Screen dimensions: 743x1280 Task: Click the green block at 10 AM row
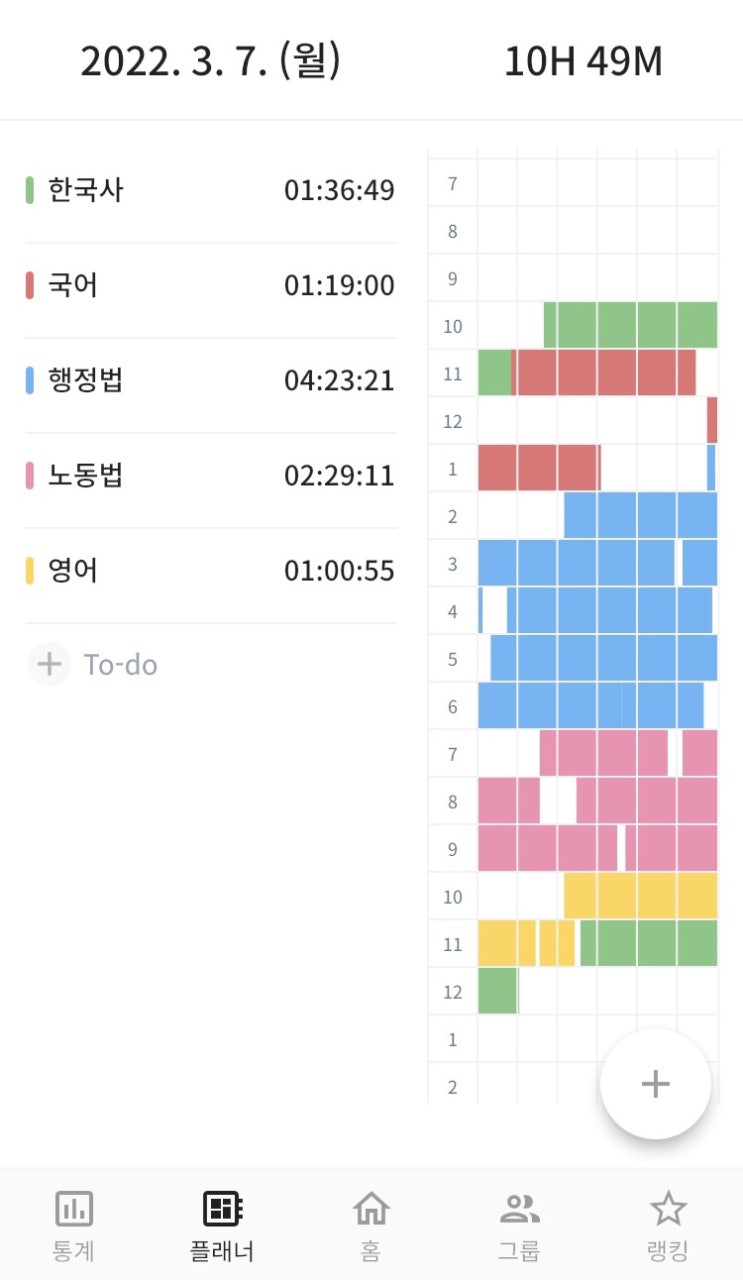coord(630,325)
